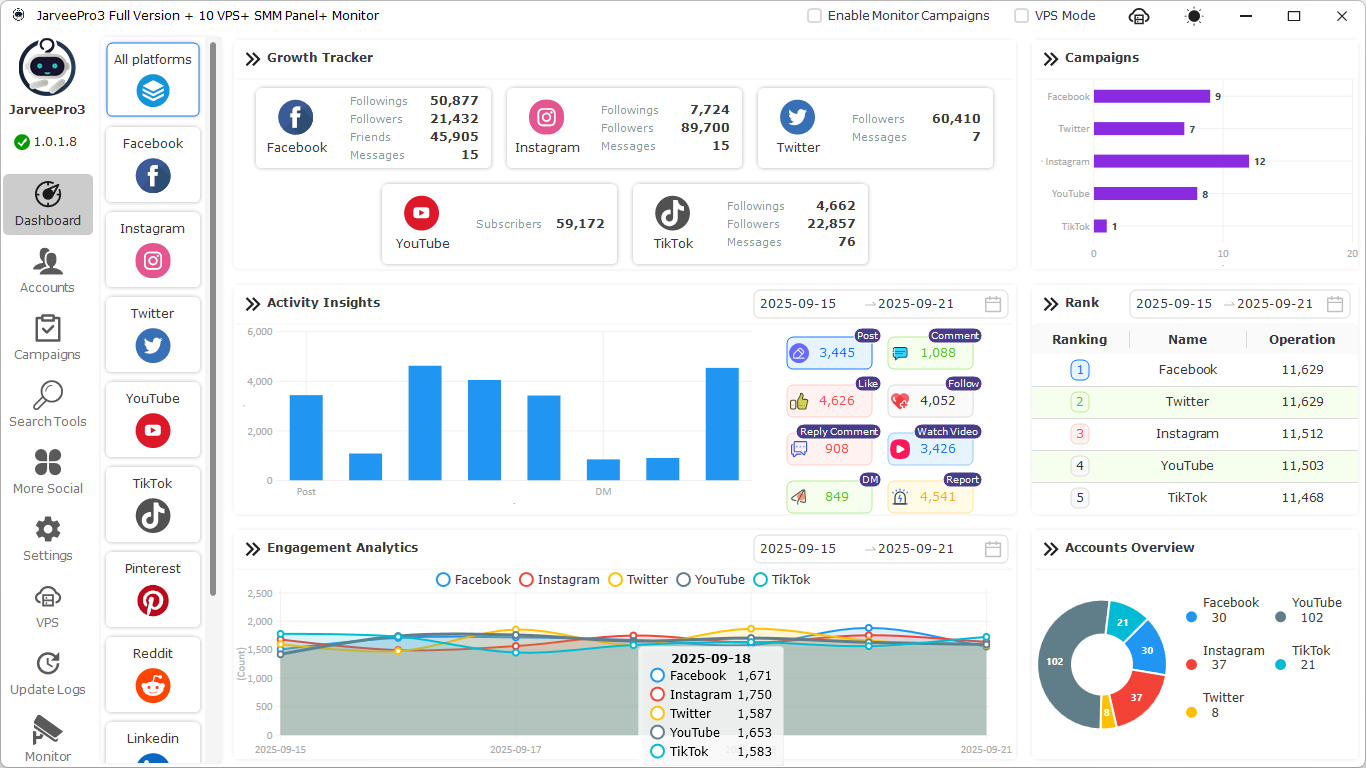Select the Dashboard menu item
This screenshot has height=768, width=1366.
click(x=48, y=205)
